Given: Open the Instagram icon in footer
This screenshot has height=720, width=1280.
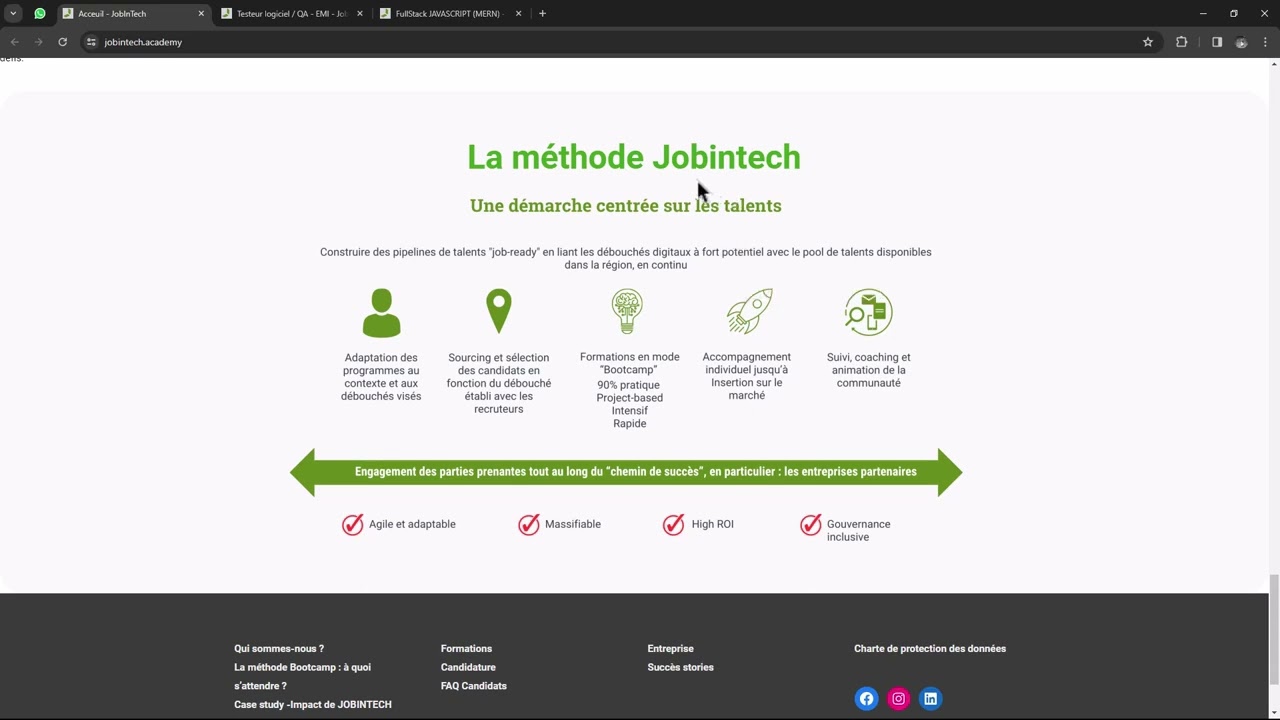Looking at the screenshot, I should [899, 699].
